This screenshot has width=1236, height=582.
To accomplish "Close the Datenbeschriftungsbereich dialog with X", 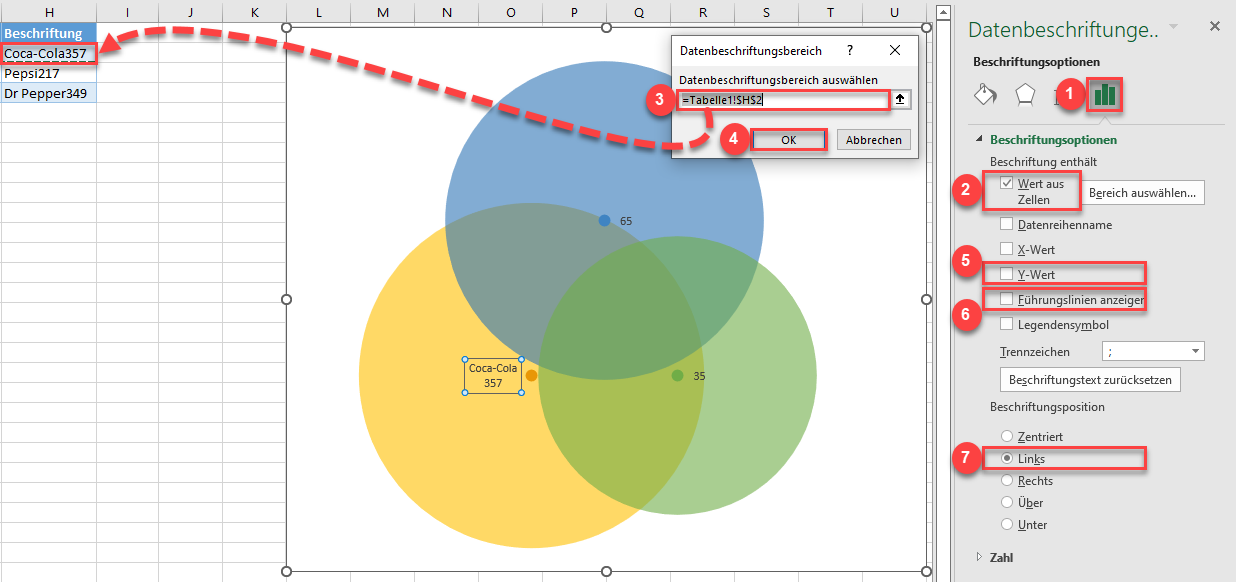I will point(895,50).
